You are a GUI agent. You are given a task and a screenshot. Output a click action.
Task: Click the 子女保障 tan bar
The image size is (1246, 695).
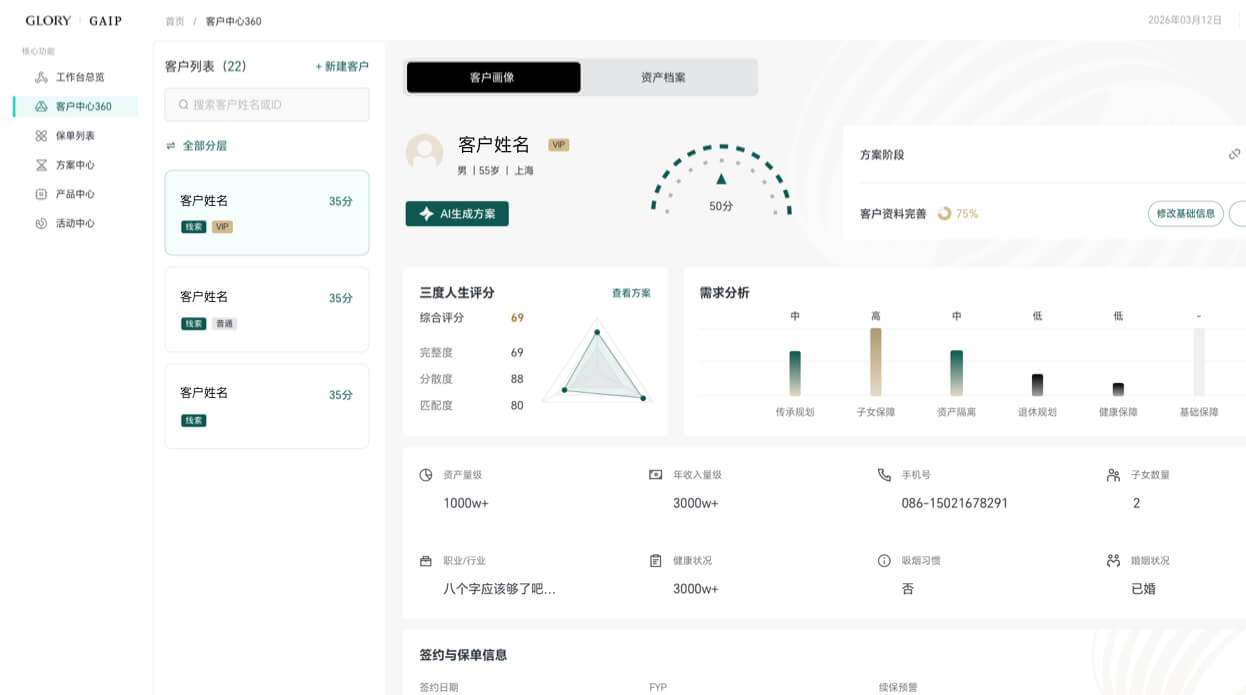[876, 362]
